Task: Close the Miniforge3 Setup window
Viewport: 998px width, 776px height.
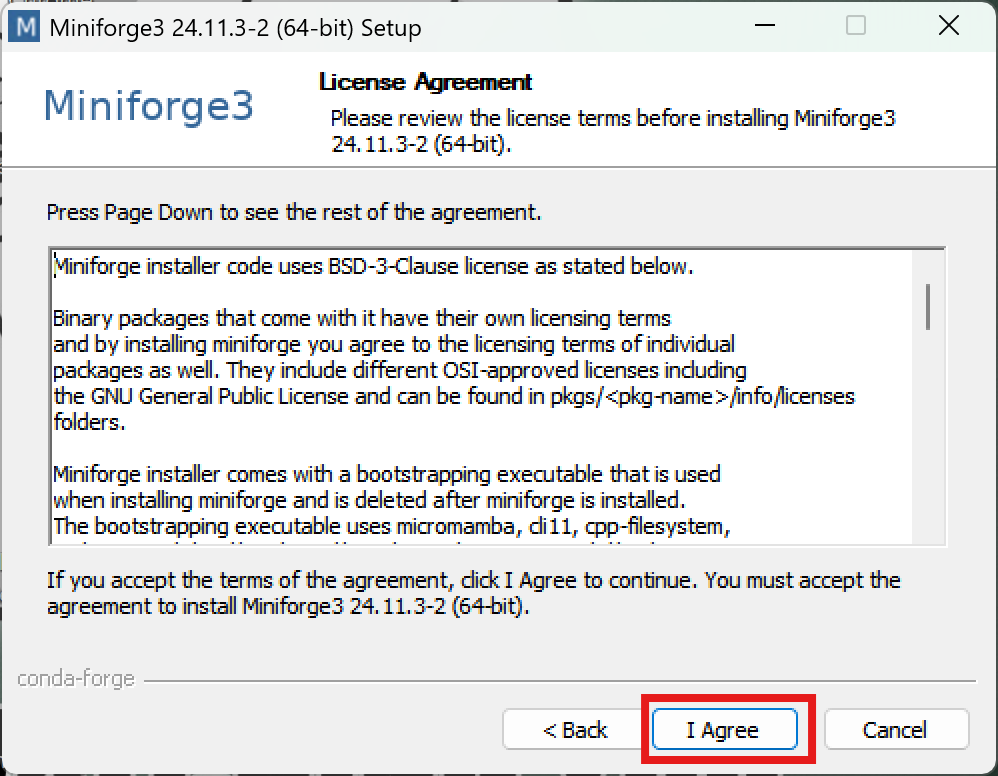Action: tap(948, 27)
